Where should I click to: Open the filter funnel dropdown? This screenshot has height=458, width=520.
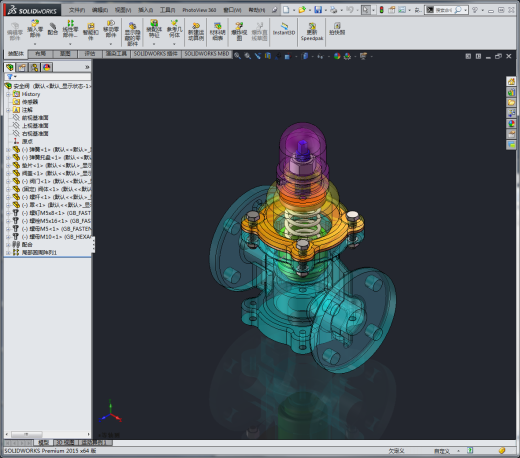12,77
